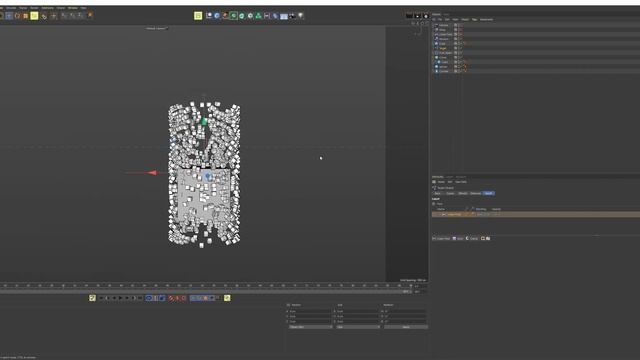Toggle the Z axis lock icon
640x360 pixels.
pyautogui.click(x=80, y=16)
